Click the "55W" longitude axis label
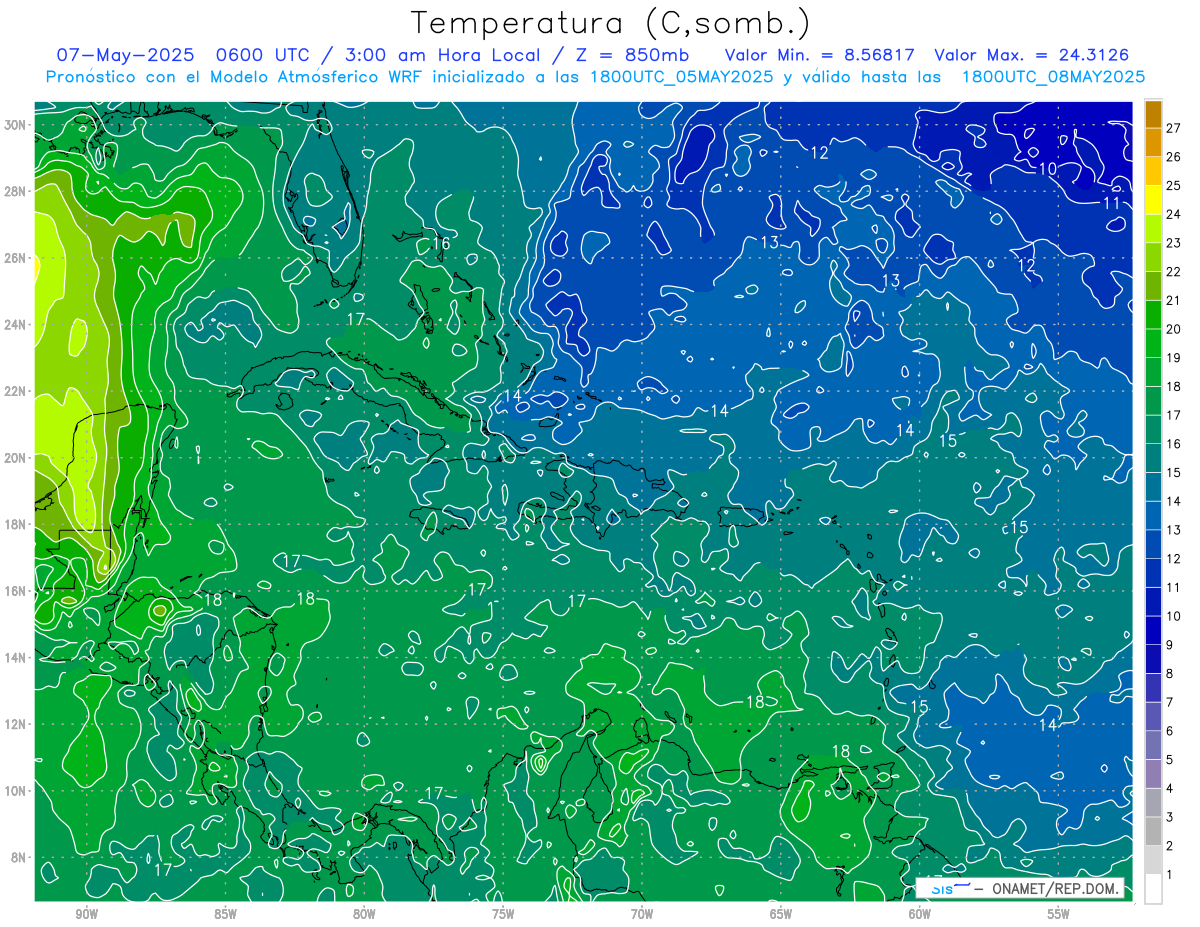Screen dimensions: 1200x927 (x=1059, y=914)
